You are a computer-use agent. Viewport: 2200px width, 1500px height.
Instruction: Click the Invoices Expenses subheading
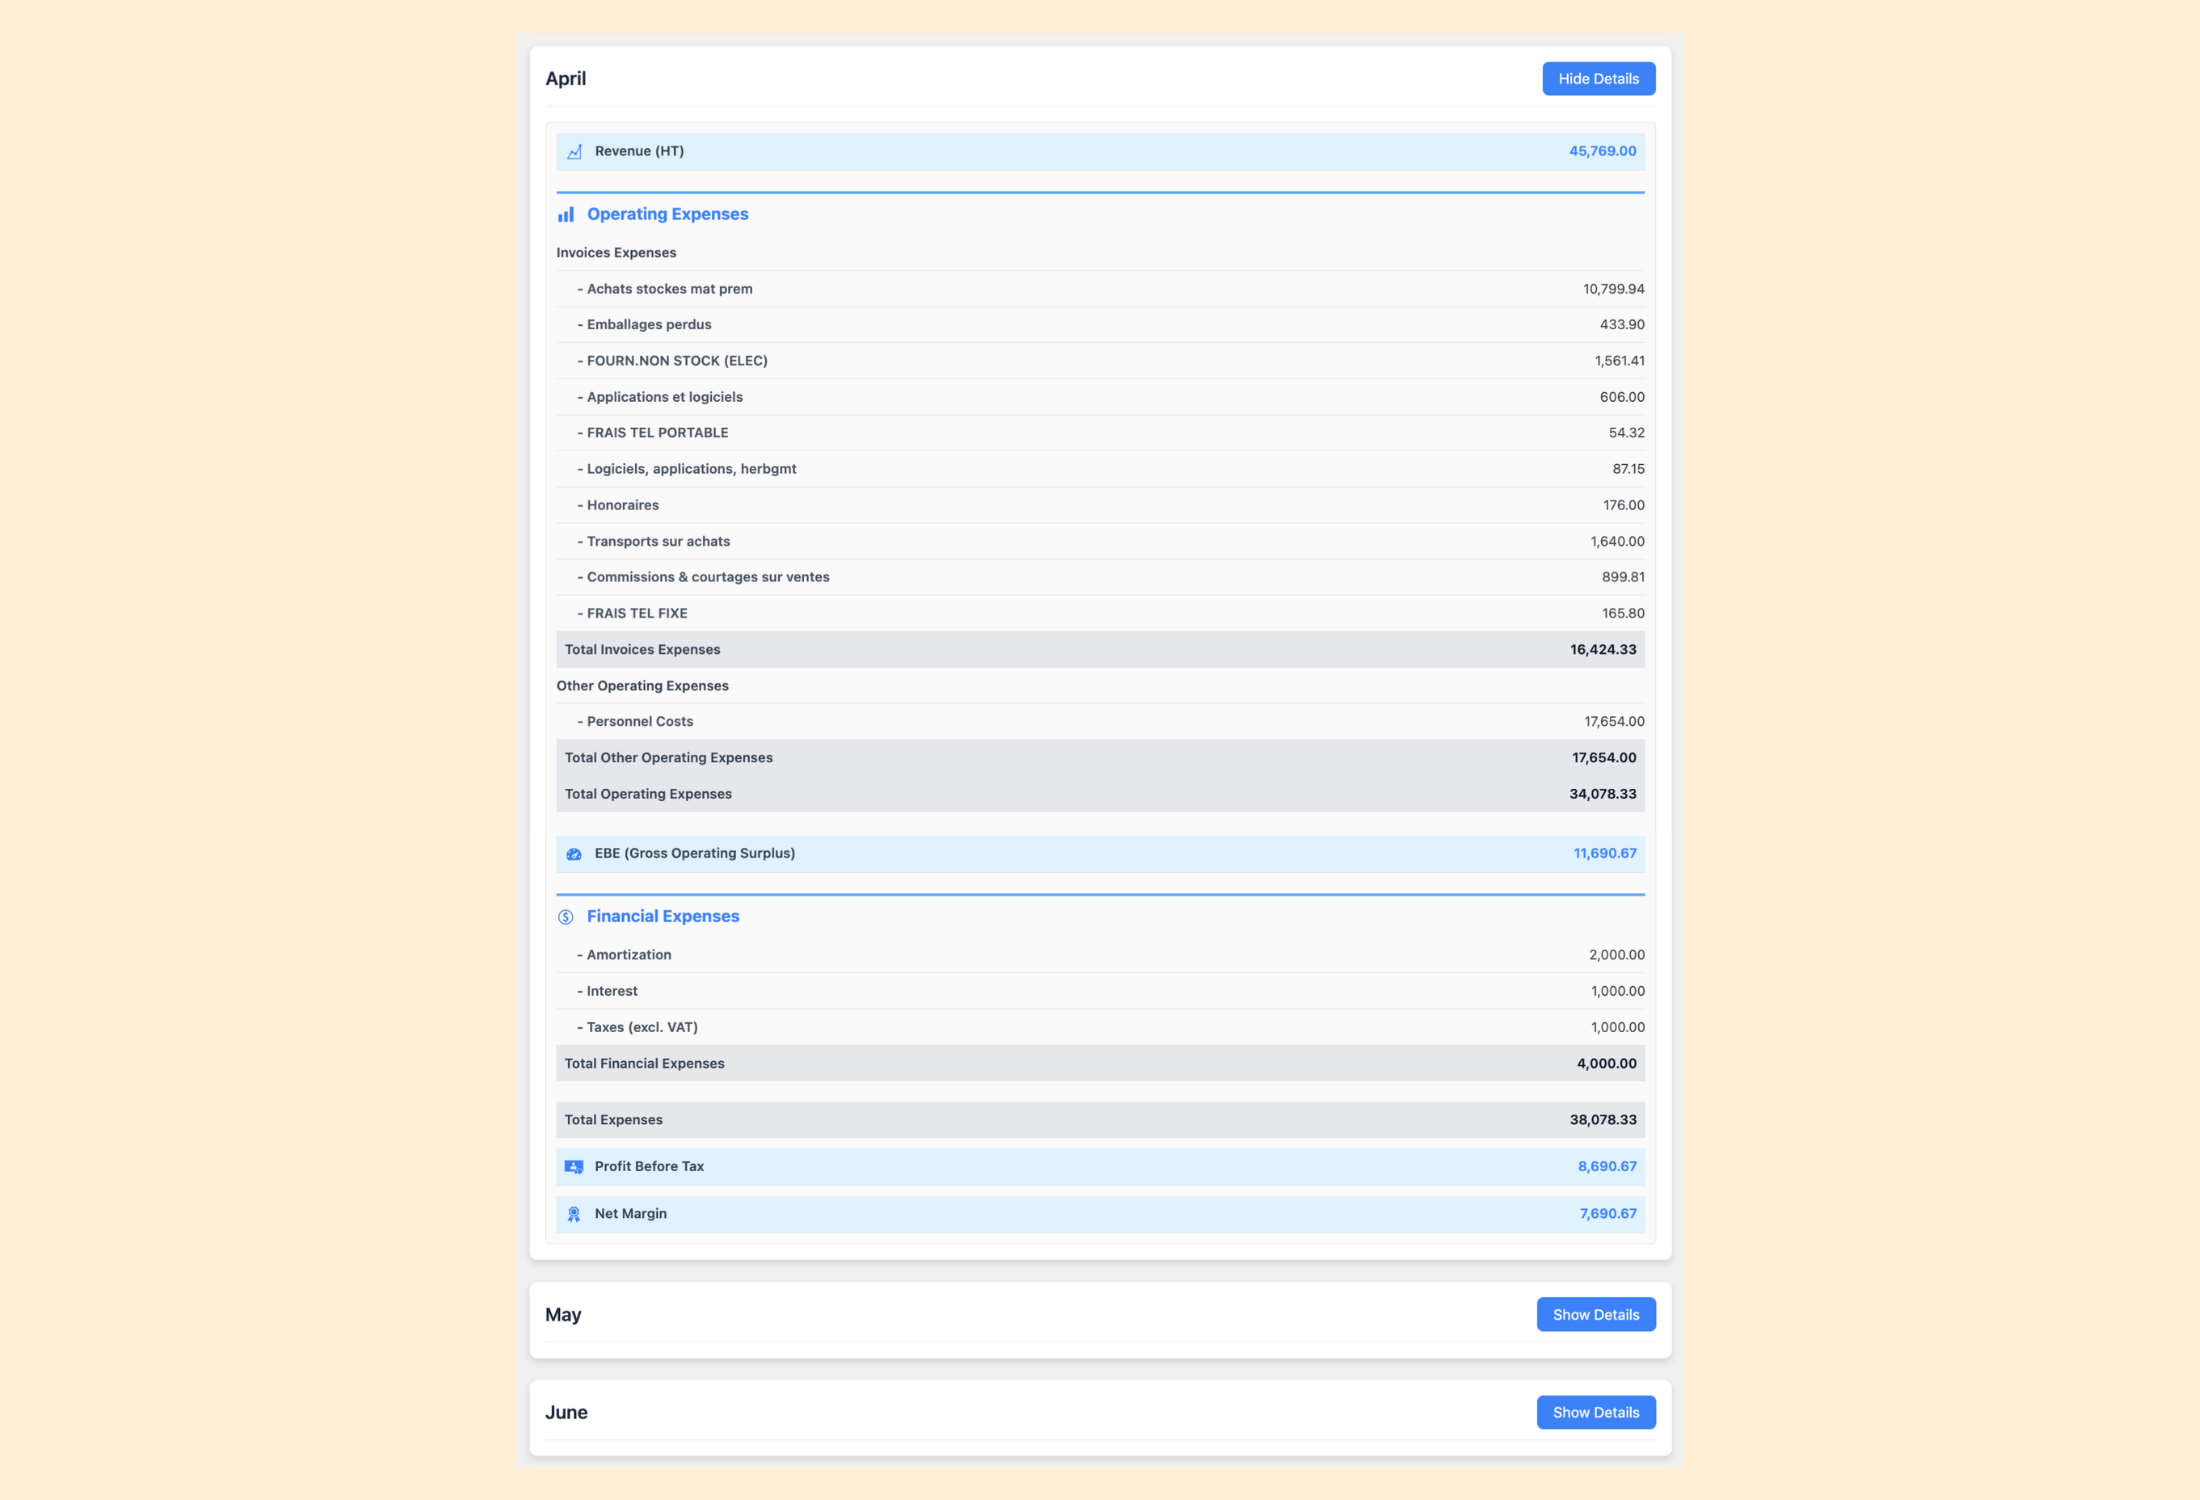[x=616, y=253]
